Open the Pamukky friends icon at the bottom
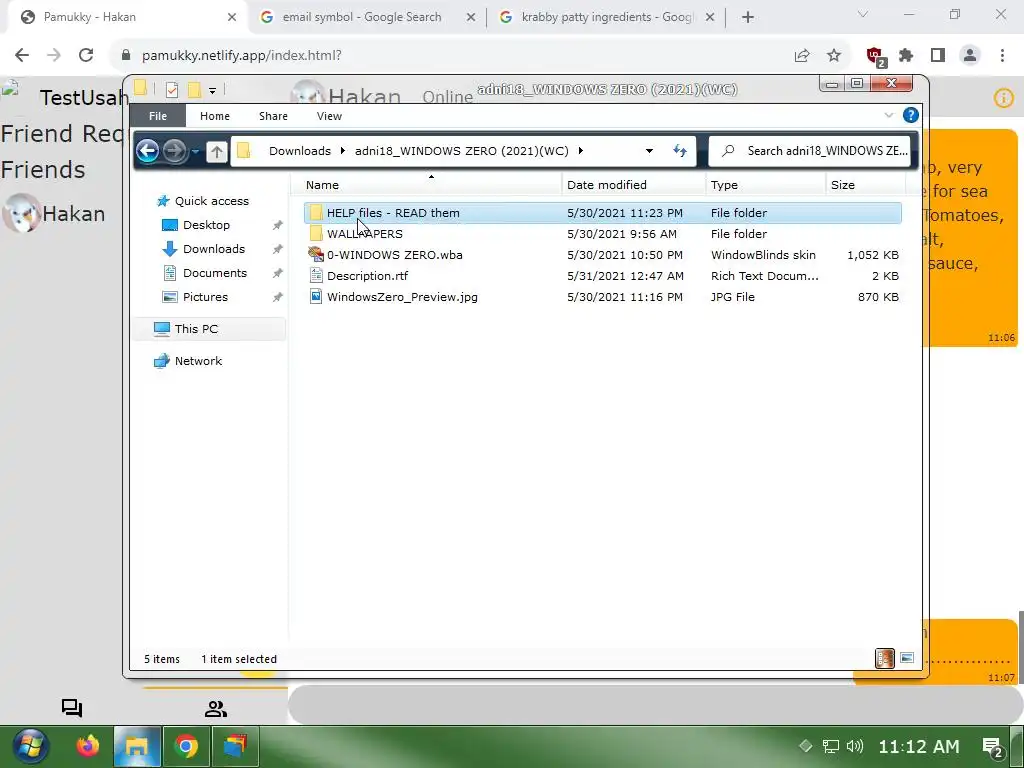This screenshot has width=1024, height=768. click(216, 709)
